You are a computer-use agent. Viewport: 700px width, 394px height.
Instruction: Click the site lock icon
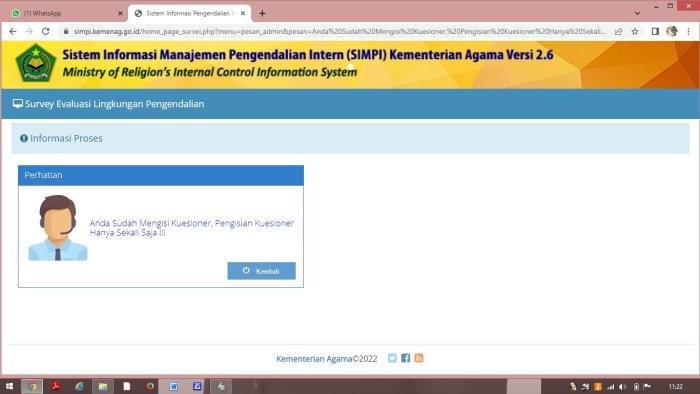tap(66, 31)
